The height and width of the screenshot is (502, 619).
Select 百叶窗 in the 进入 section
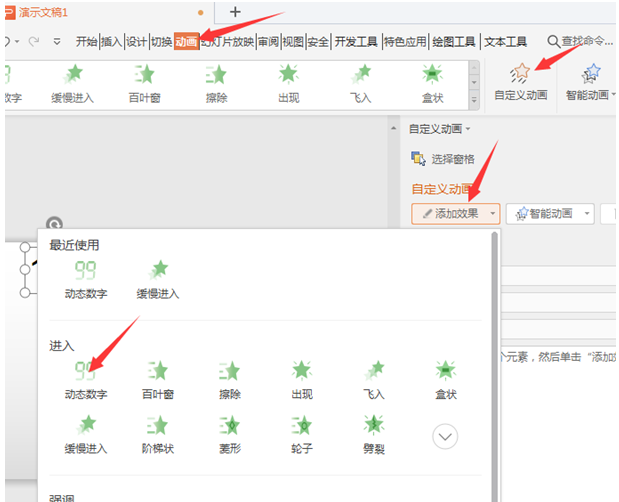[x=158, y=380]
